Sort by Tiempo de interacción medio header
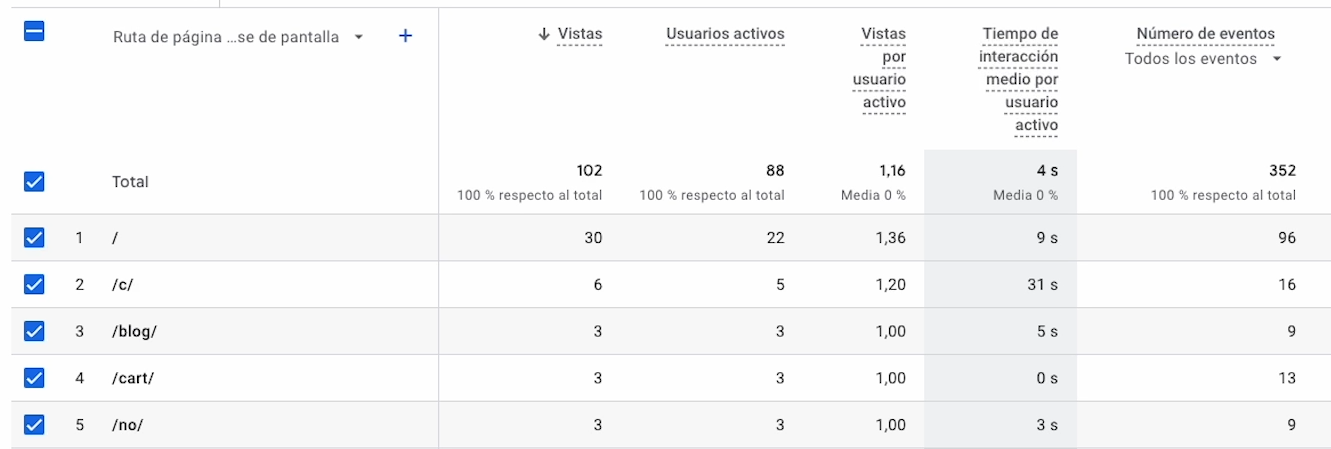This screenshot has width=1331, height=449. (1019, 80)
